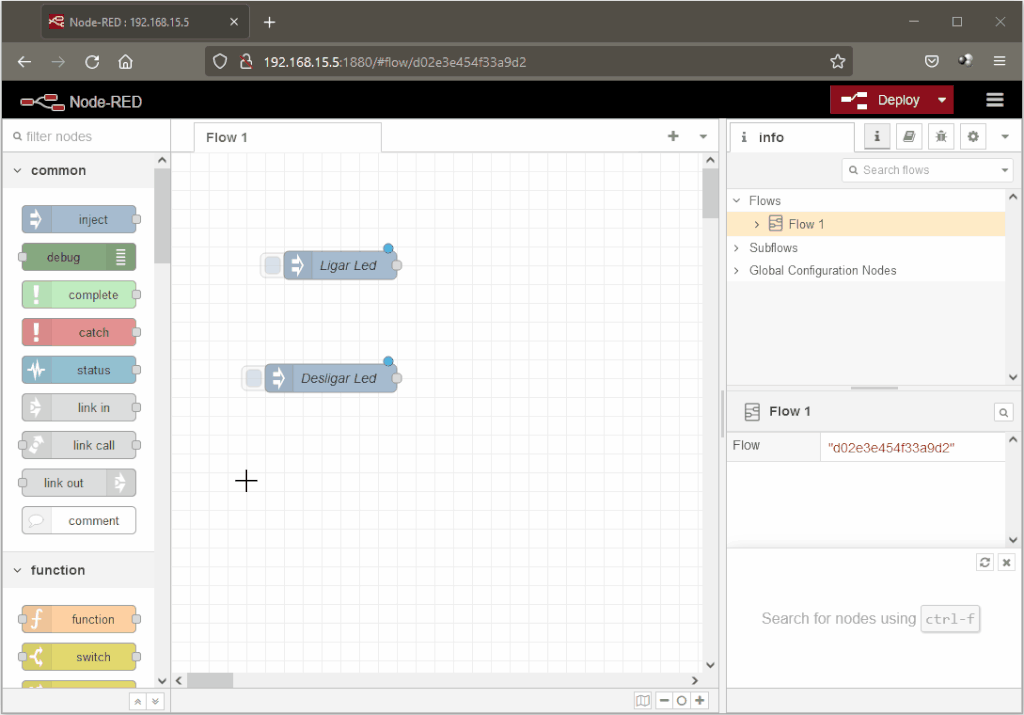Screen dimensions: 1024x715
Task: Toggle the navigator map view
Action: (x=643, y=701)
